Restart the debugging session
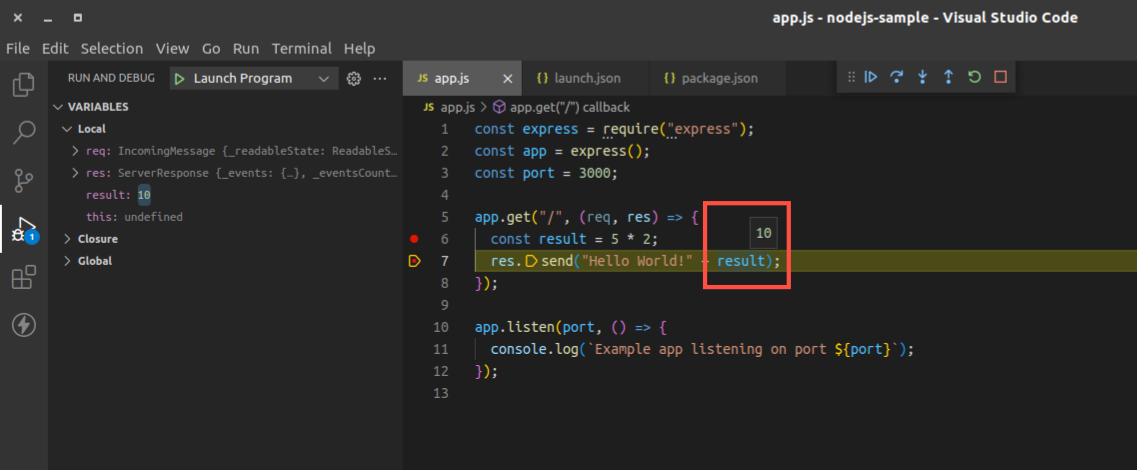 [974, 77]
